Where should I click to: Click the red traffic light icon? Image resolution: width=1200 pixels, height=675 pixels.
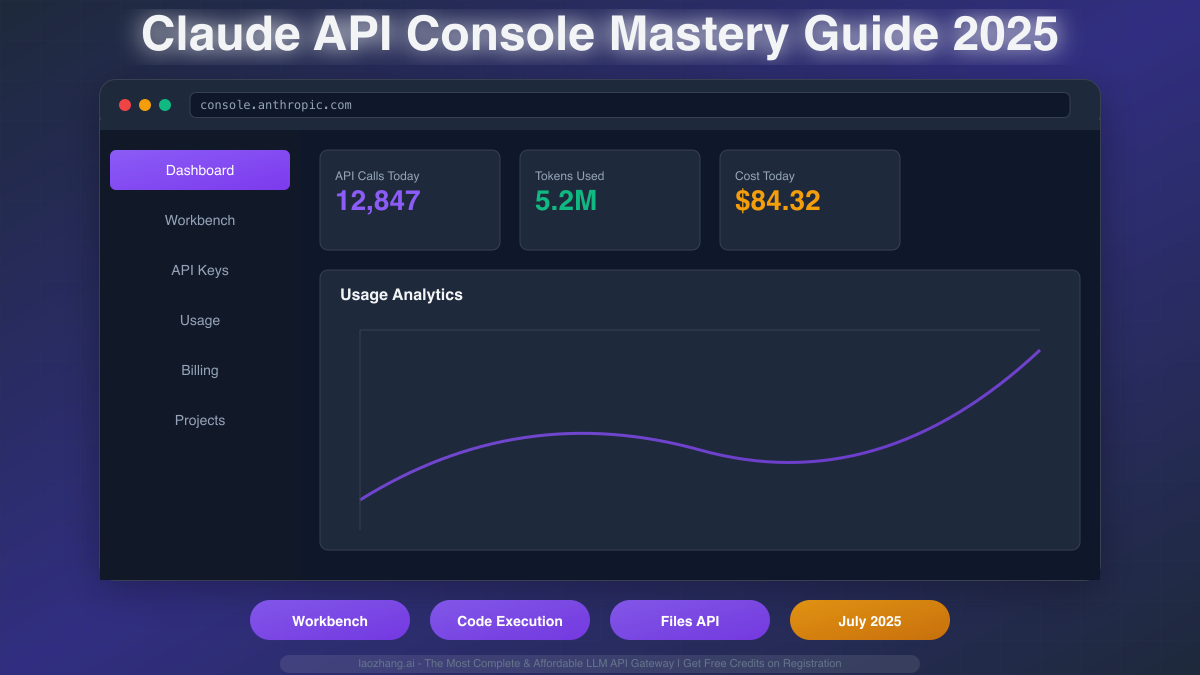(124, 104)
